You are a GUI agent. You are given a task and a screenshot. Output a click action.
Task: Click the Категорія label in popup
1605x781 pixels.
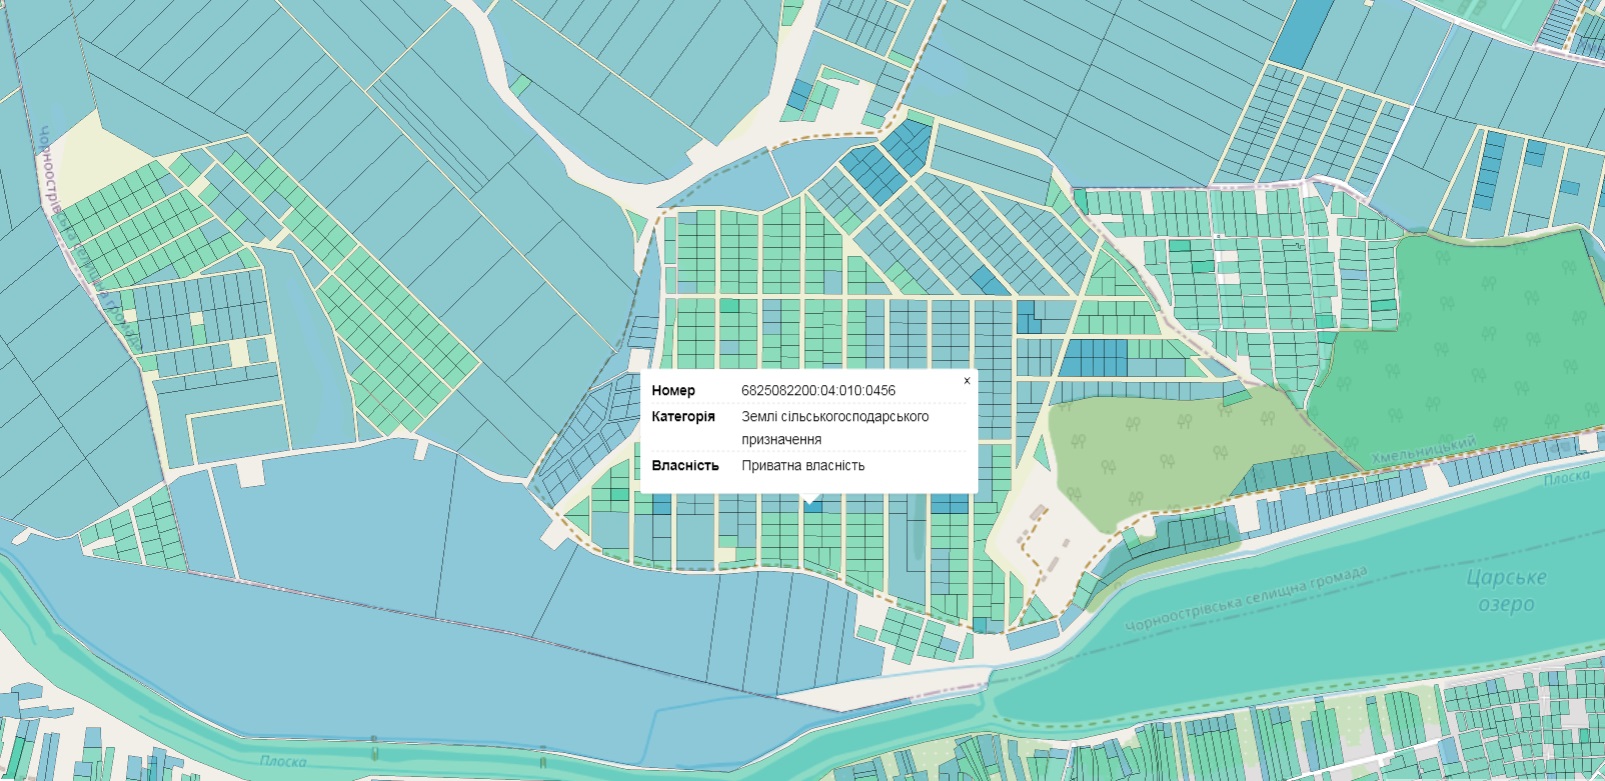point(683,416)
